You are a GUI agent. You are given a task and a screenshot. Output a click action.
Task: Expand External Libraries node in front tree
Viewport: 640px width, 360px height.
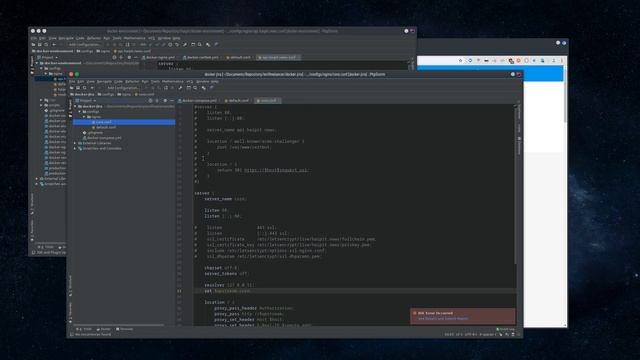click(x=75, y=143)
